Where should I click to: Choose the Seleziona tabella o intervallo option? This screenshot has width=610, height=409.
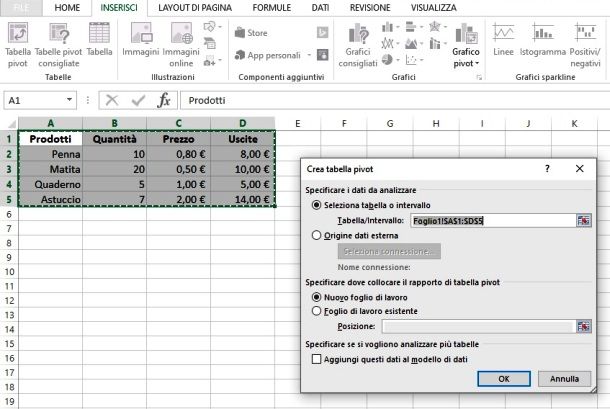coord(317,204)
